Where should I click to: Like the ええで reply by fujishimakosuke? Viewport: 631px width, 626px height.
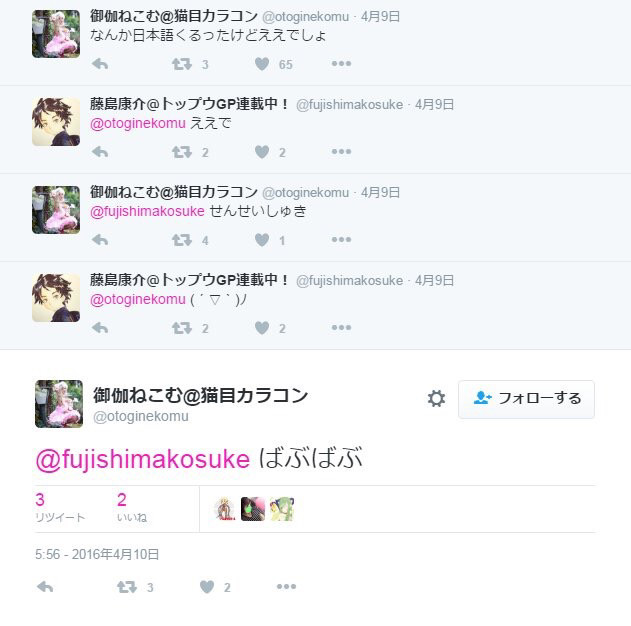click(x=262, y=152)
